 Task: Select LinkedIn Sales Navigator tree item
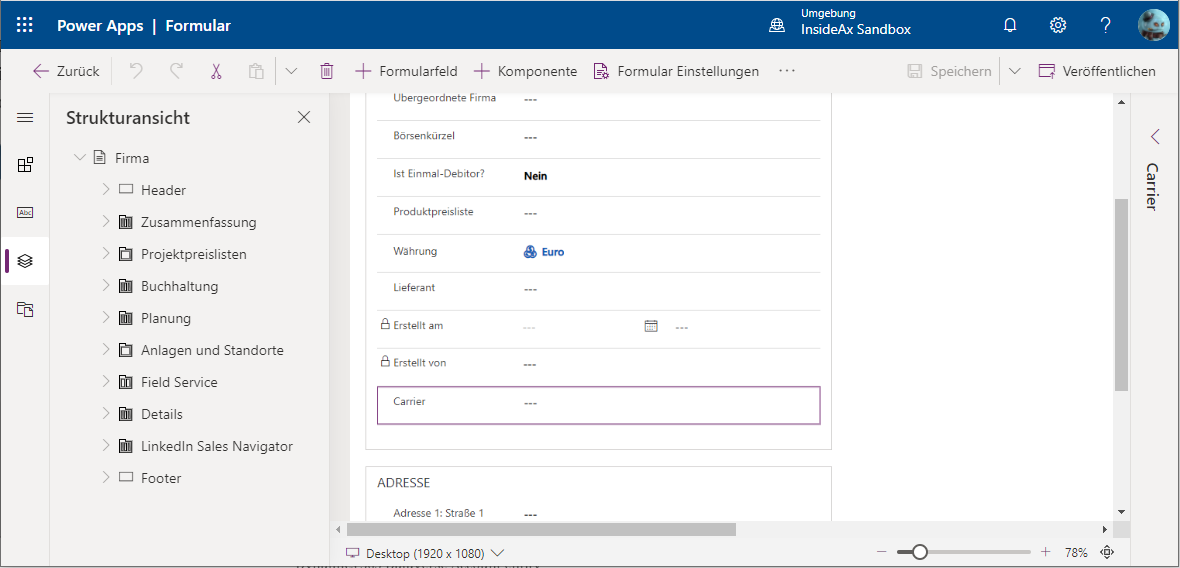(216, 446)
